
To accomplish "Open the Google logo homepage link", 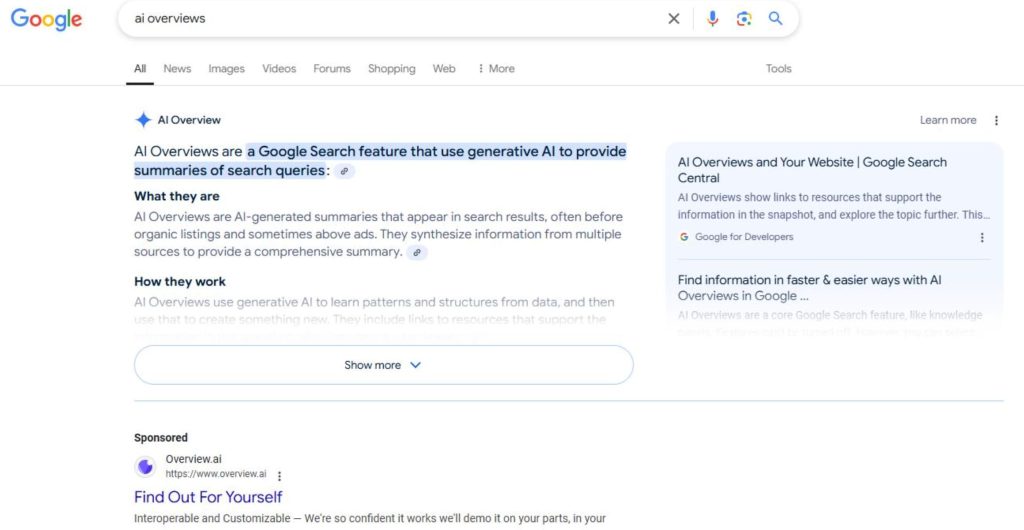I will (46, 19).
